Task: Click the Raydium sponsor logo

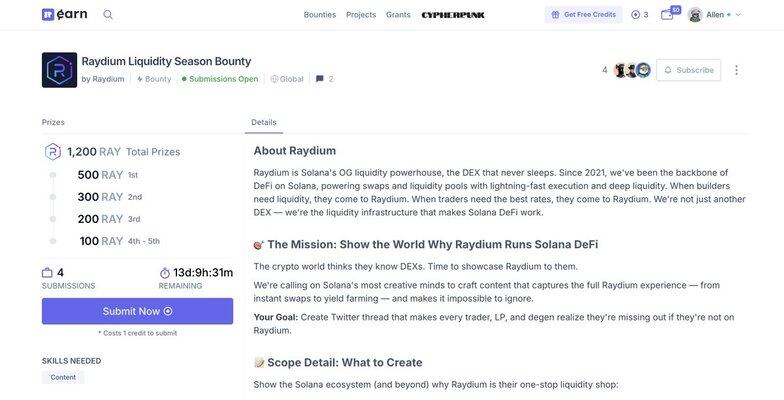Action: (59, 70)
